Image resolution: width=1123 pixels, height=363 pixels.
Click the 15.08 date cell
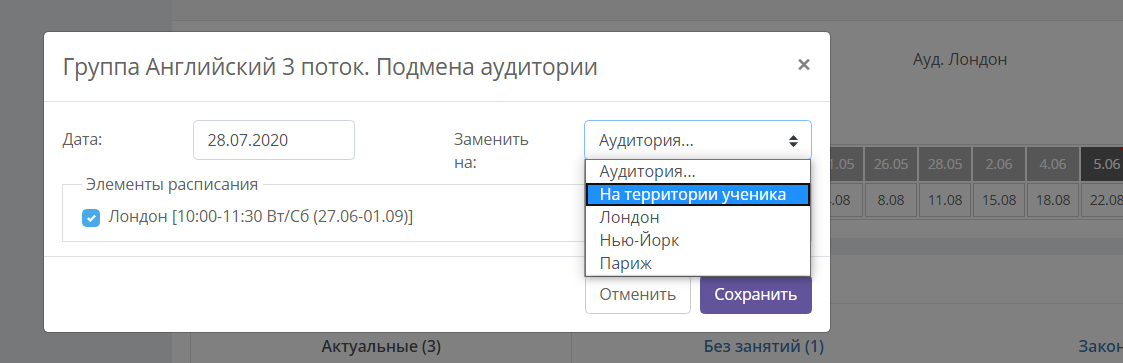point(998,200)
